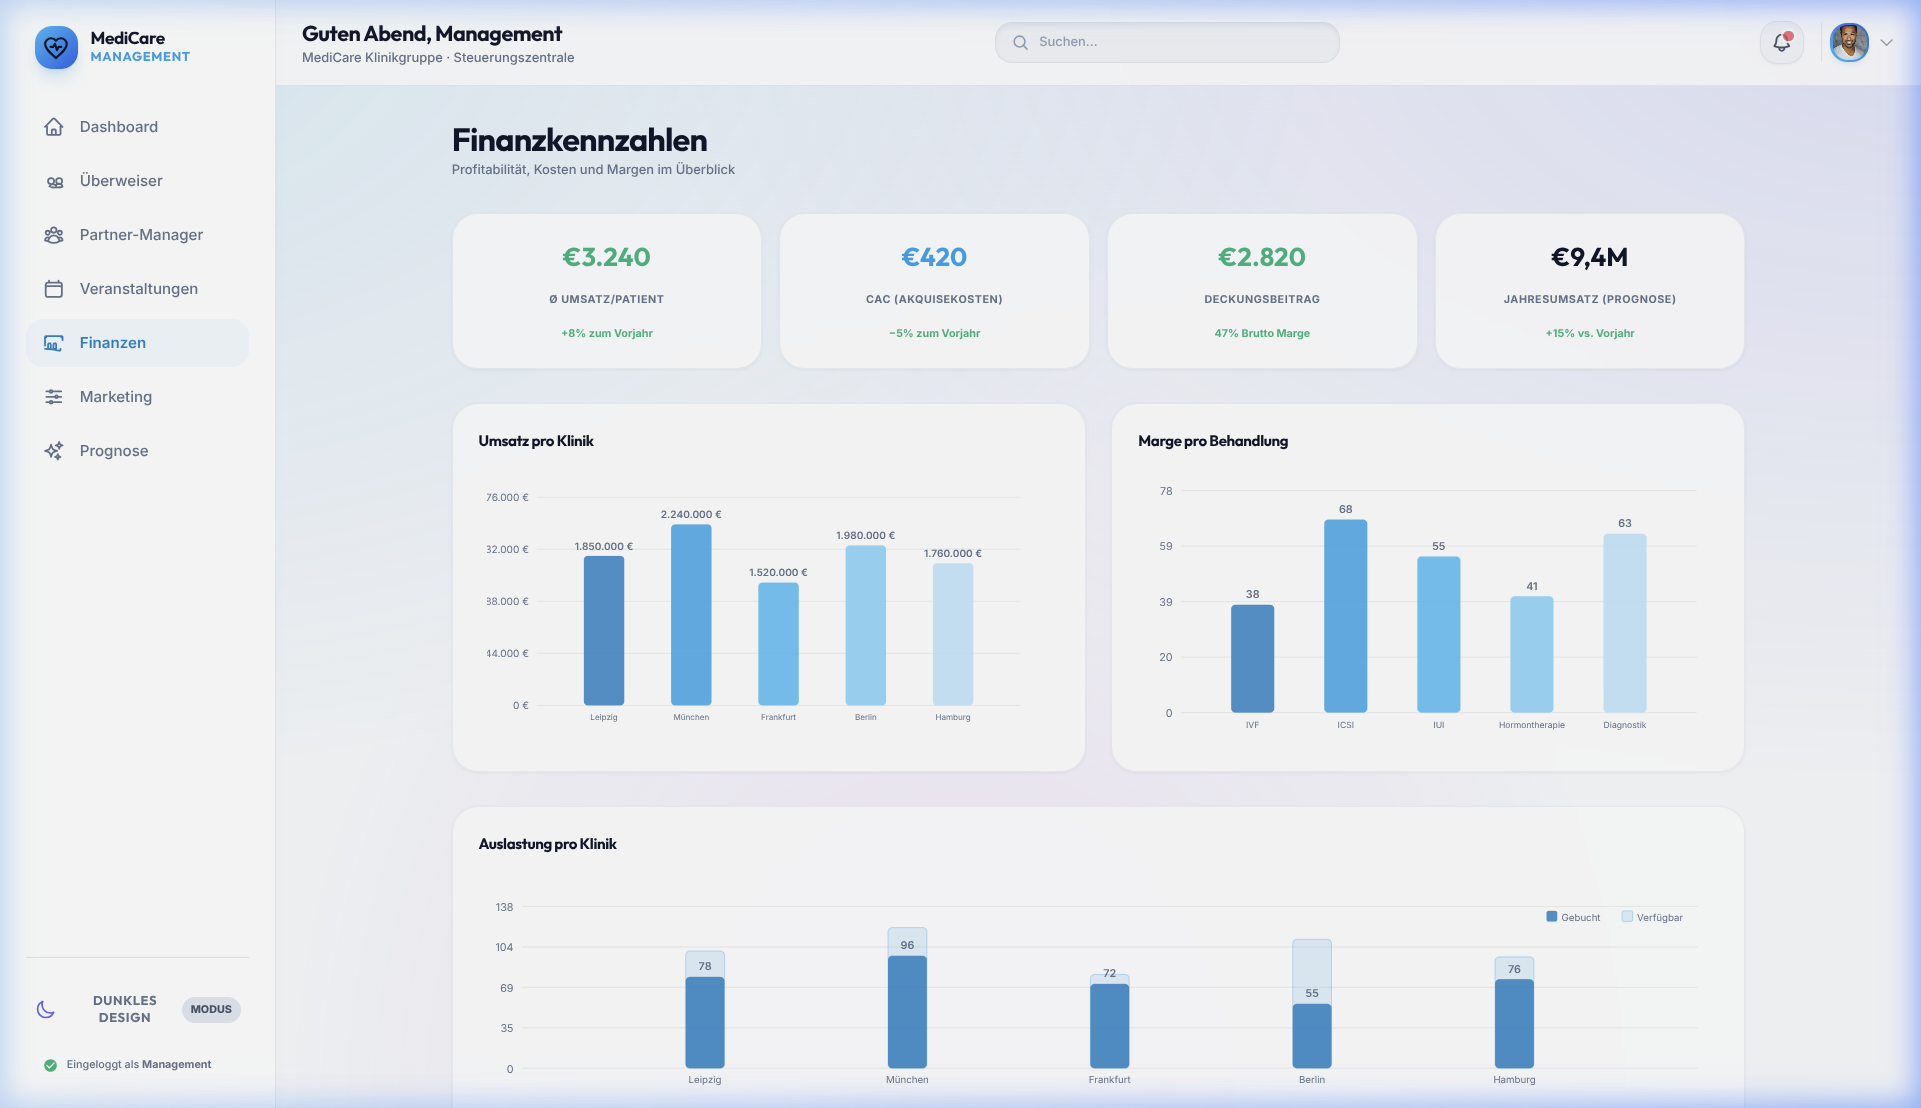Click 'Guten Abend, Management' greeting
The width and height of the screenshot is (1921, 1108).
coord(432,34)
